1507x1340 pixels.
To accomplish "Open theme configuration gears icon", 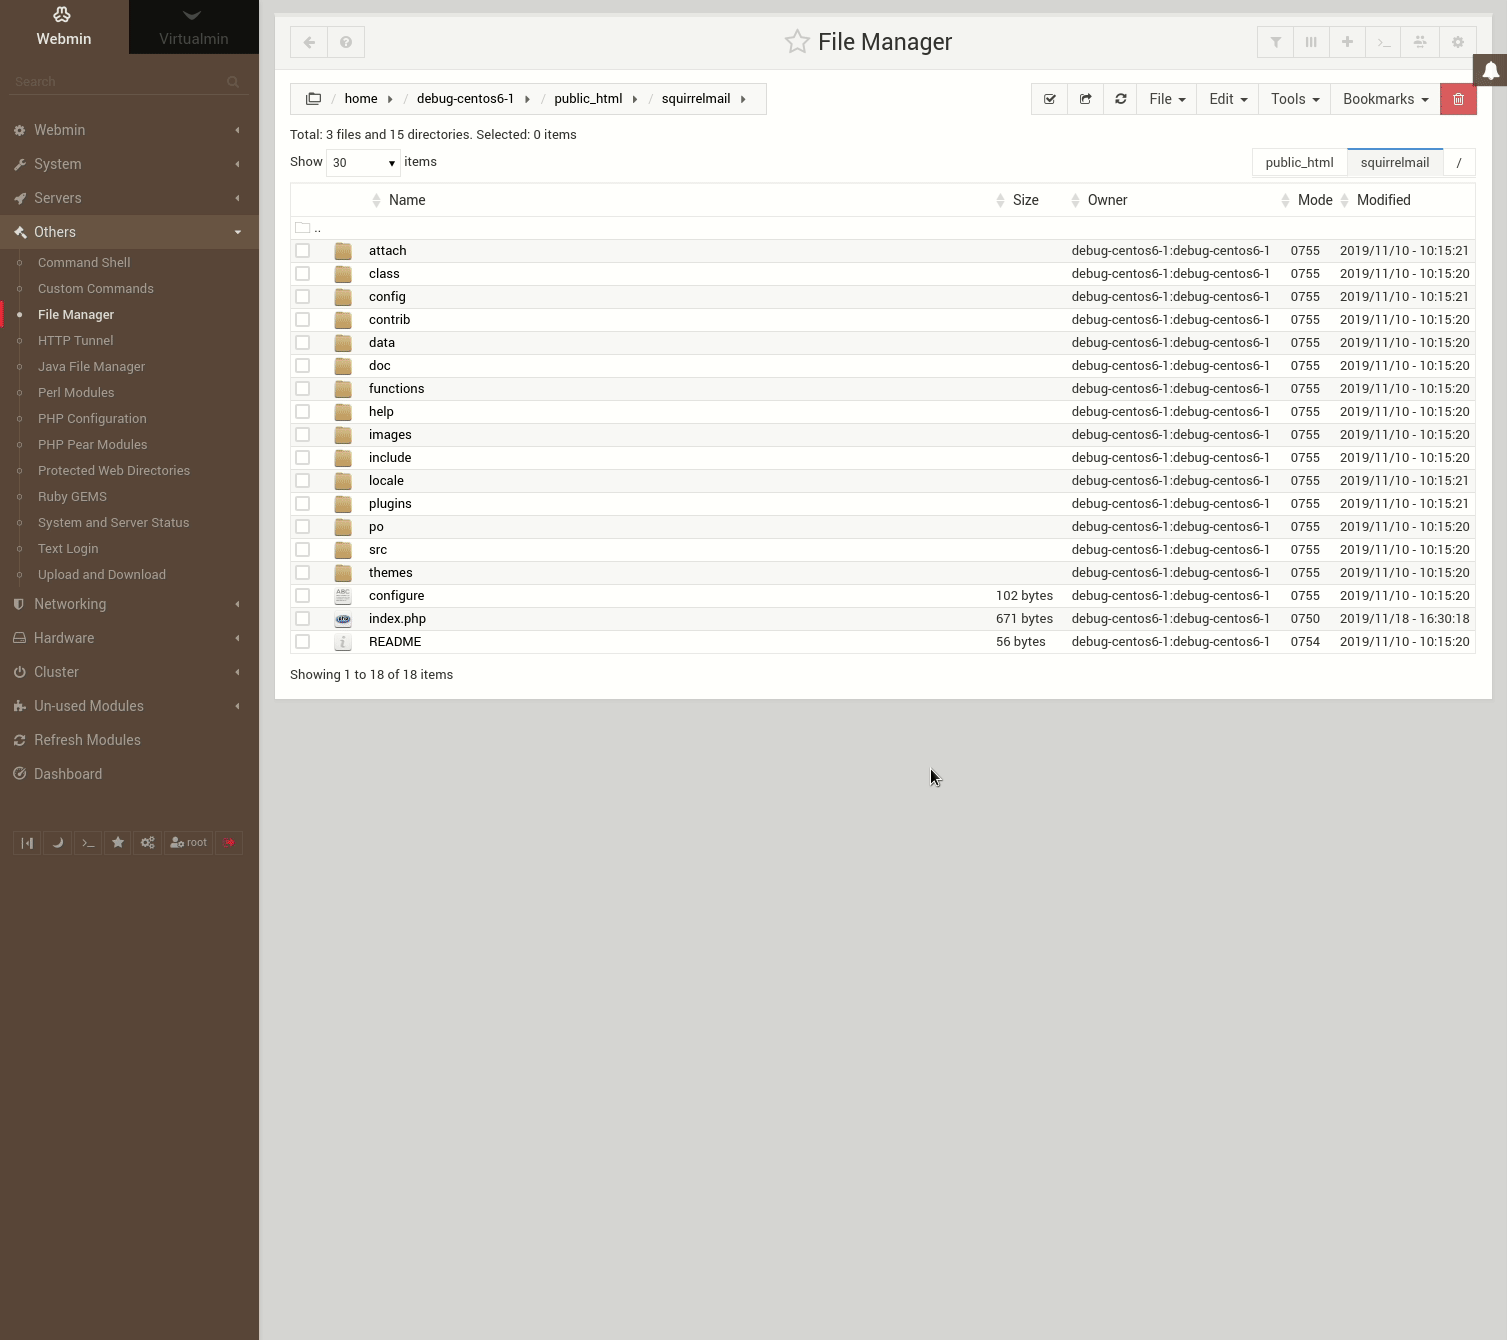I will (x=148, y=843).
